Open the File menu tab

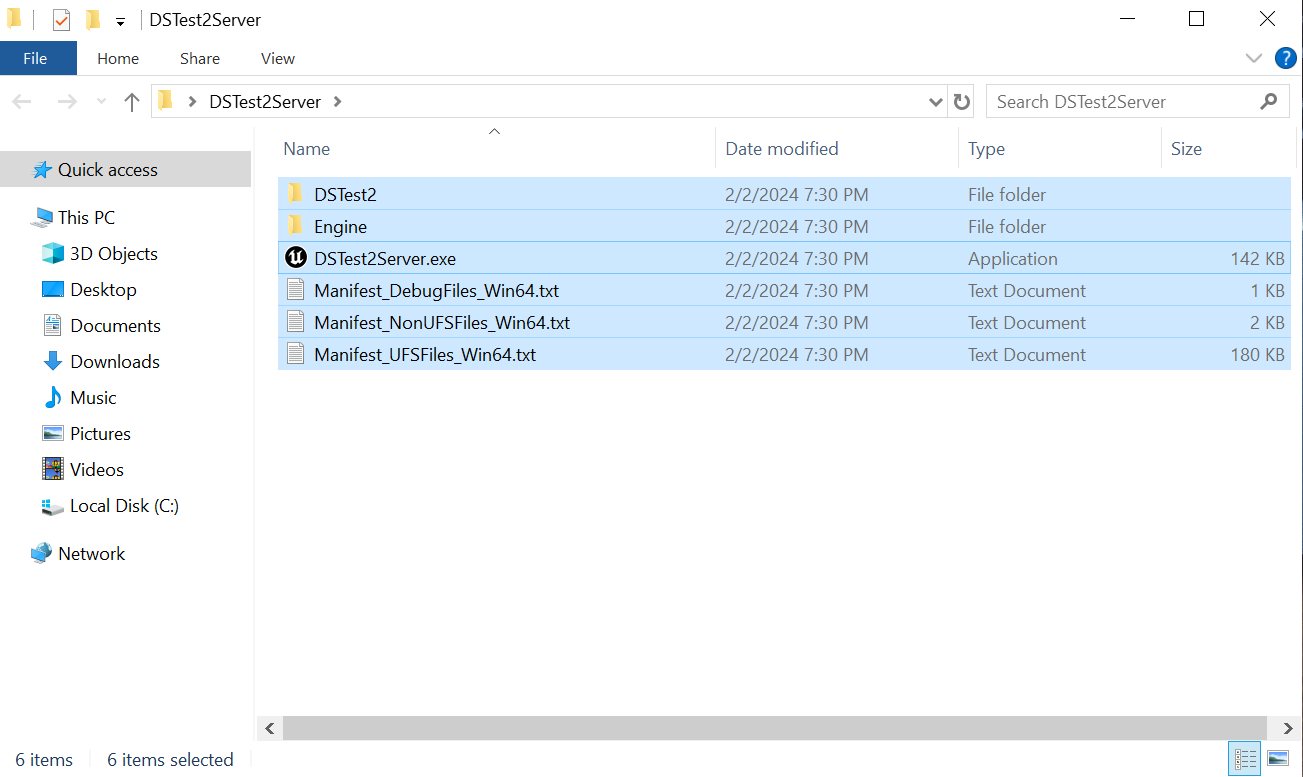(36, 58)
